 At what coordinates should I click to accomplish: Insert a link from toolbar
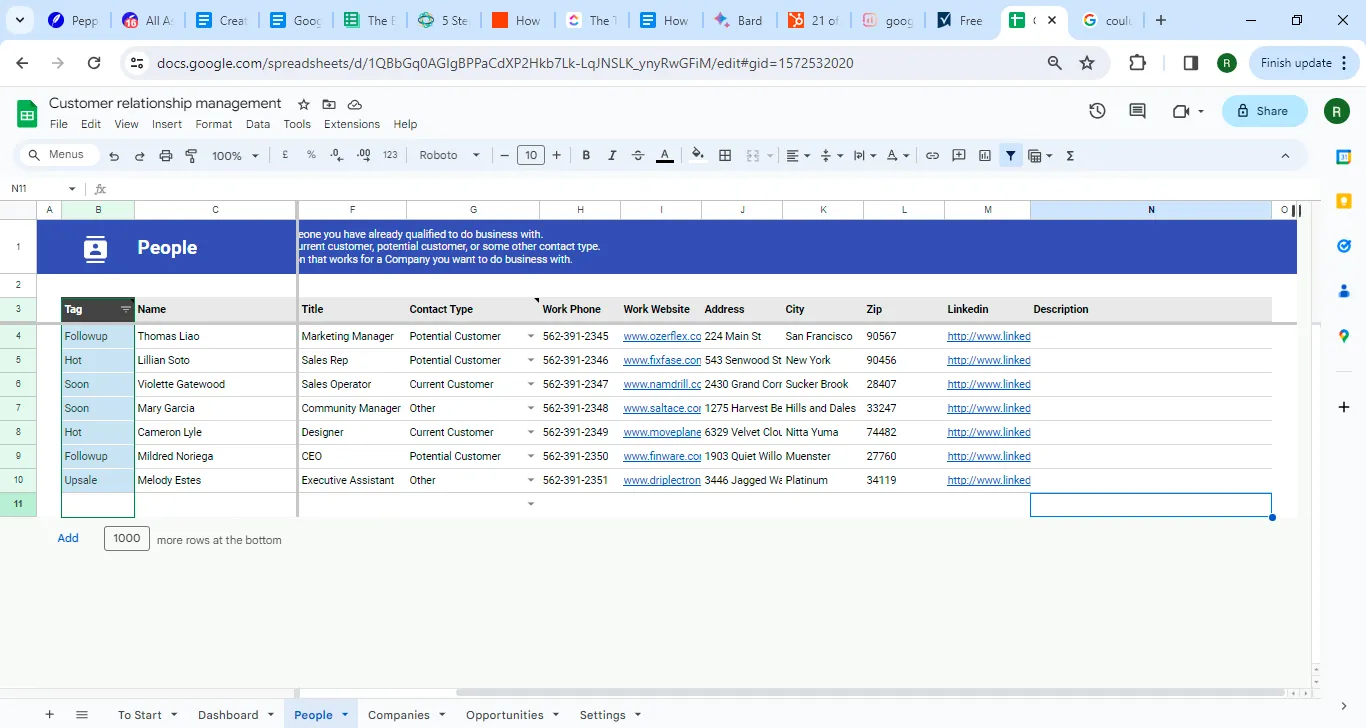coord(932,155)
